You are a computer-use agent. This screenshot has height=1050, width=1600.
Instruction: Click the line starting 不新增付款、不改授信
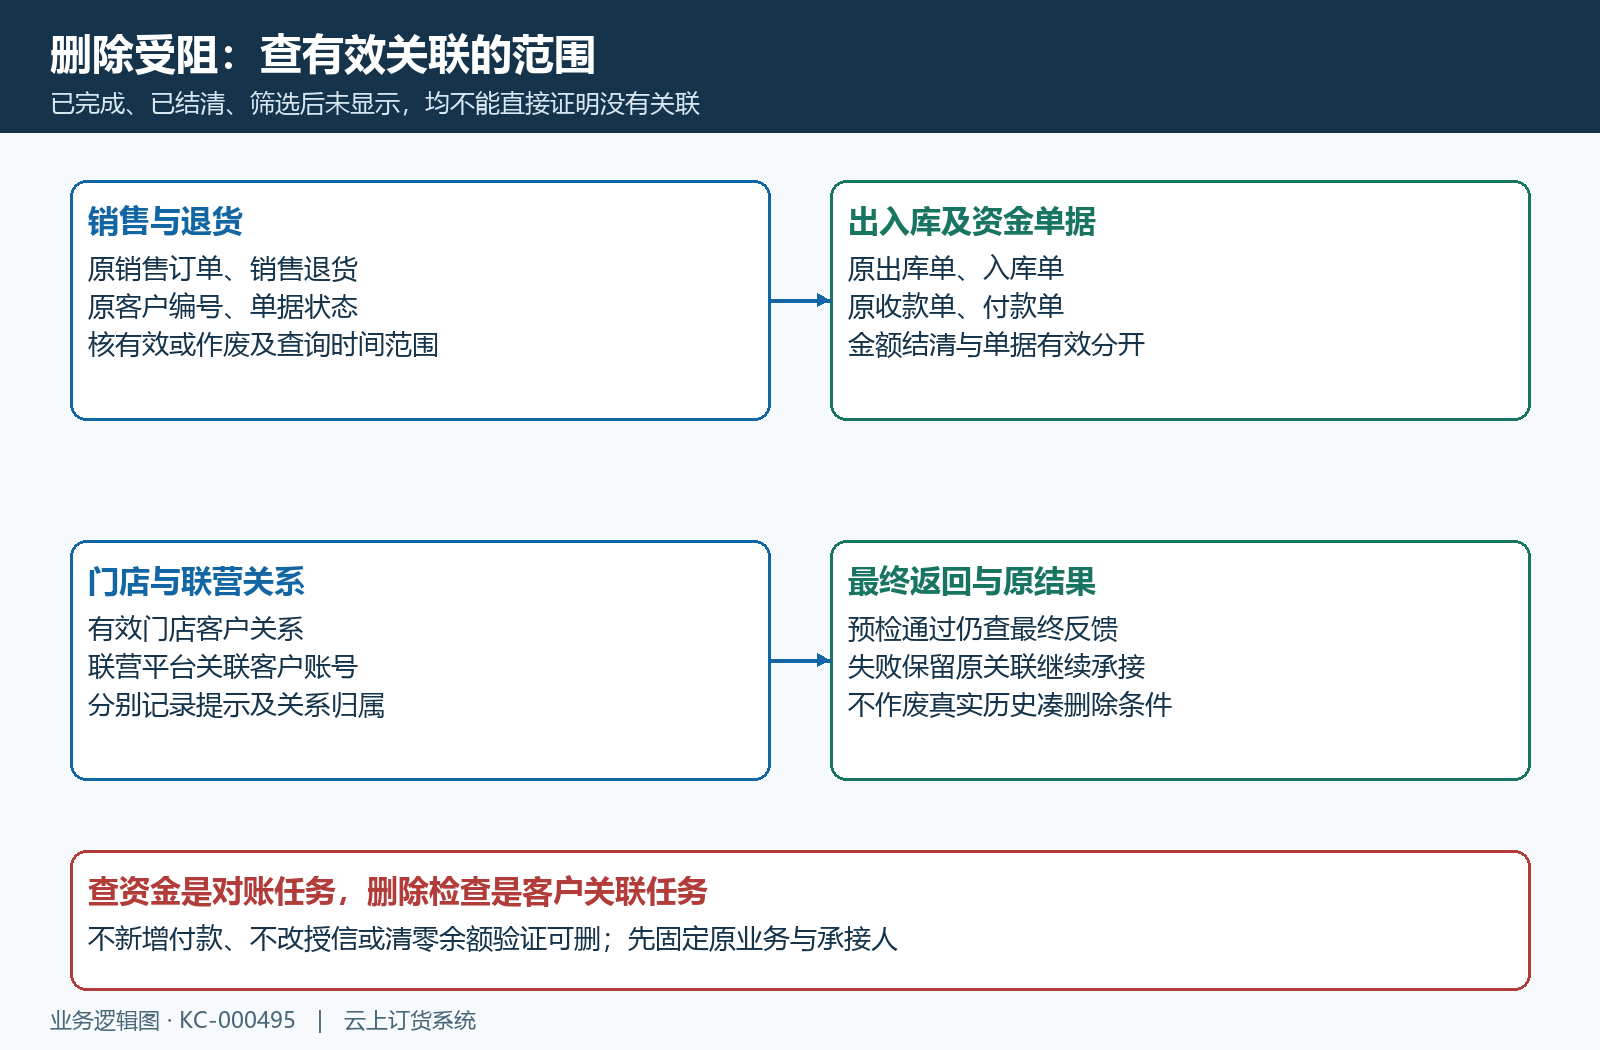click(492, 939)
